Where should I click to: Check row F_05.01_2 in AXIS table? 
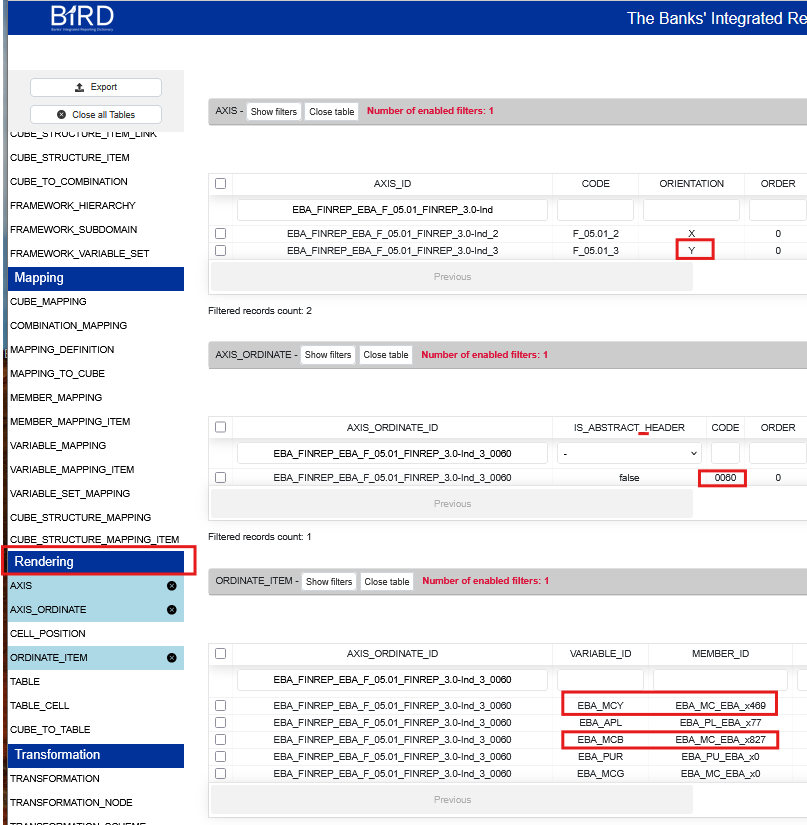tap(220, 234)
